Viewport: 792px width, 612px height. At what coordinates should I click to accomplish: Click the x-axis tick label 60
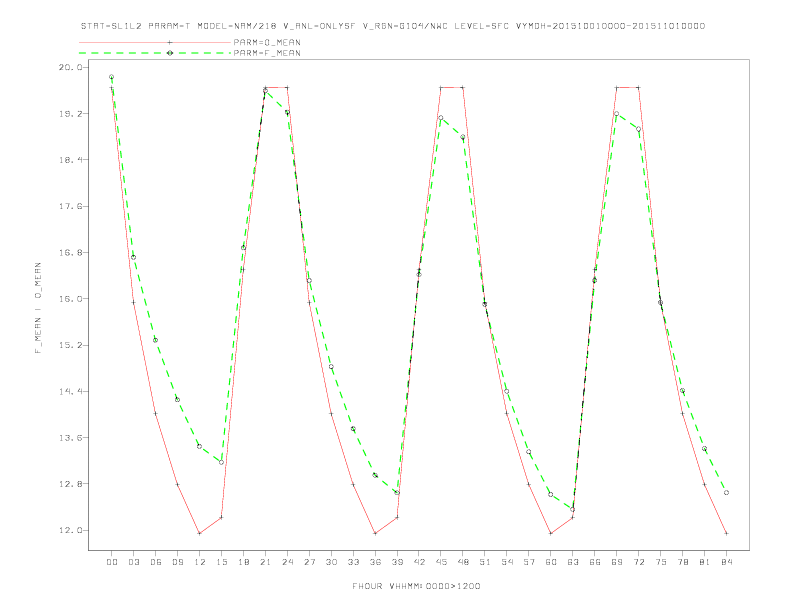551,562
